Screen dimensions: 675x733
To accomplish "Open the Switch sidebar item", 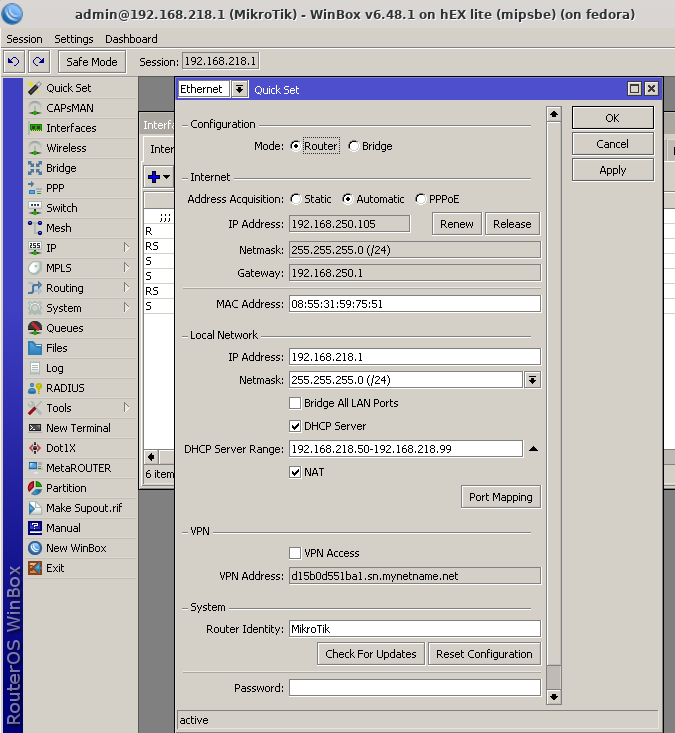I will tap(80, 208).
